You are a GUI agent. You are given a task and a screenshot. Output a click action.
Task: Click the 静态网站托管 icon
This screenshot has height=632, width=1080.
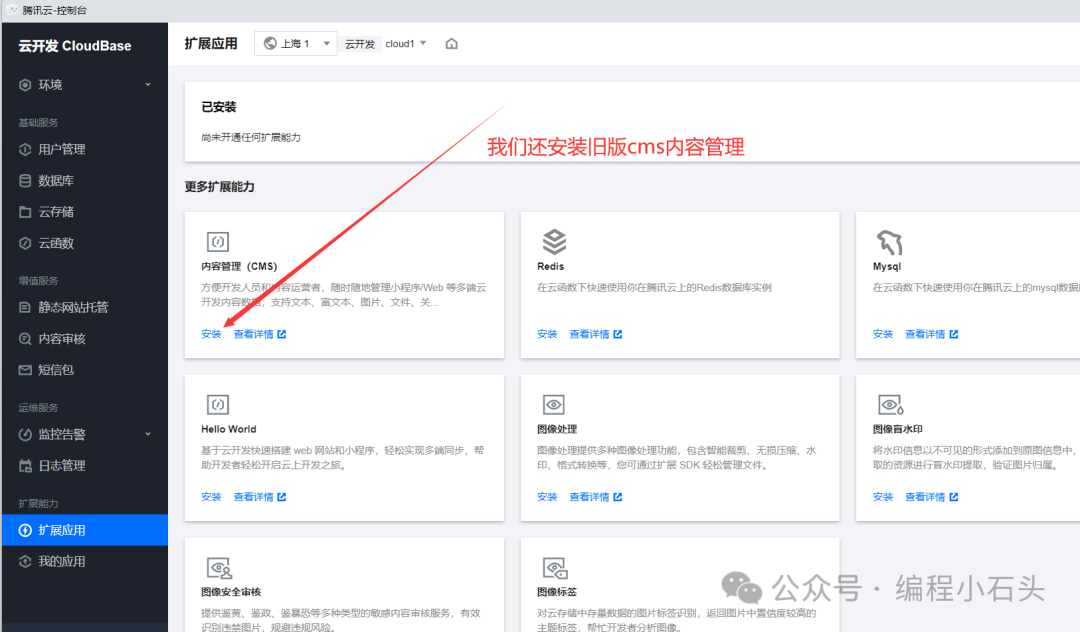click(25, 307)
